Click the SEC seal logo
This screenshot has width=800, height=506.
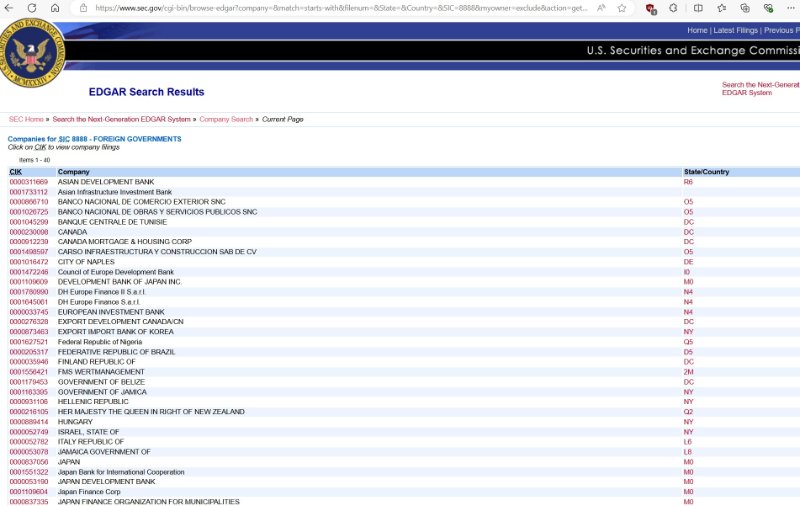pos(32,53)
